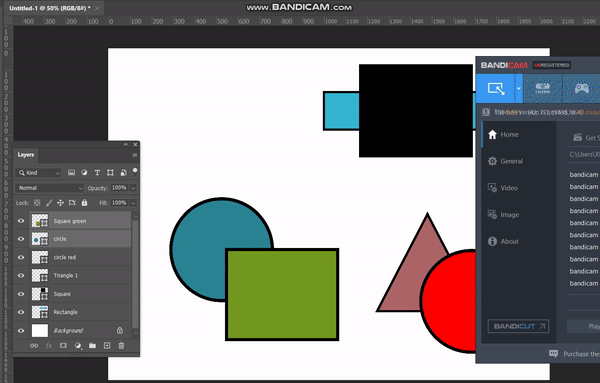Image resolution: width=600 pixels, height=383 pixels.
Task: Select the Rectangle layer name
Action: 65,312
